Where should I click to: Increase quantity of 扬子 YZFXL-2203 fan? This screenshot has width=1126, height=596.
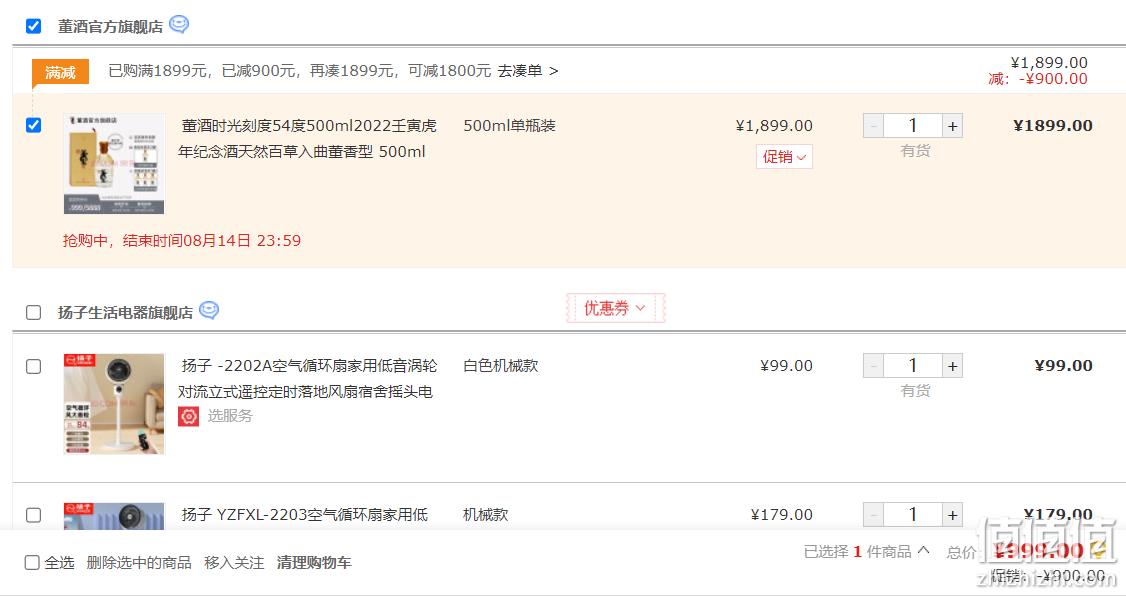coord(952,515)
